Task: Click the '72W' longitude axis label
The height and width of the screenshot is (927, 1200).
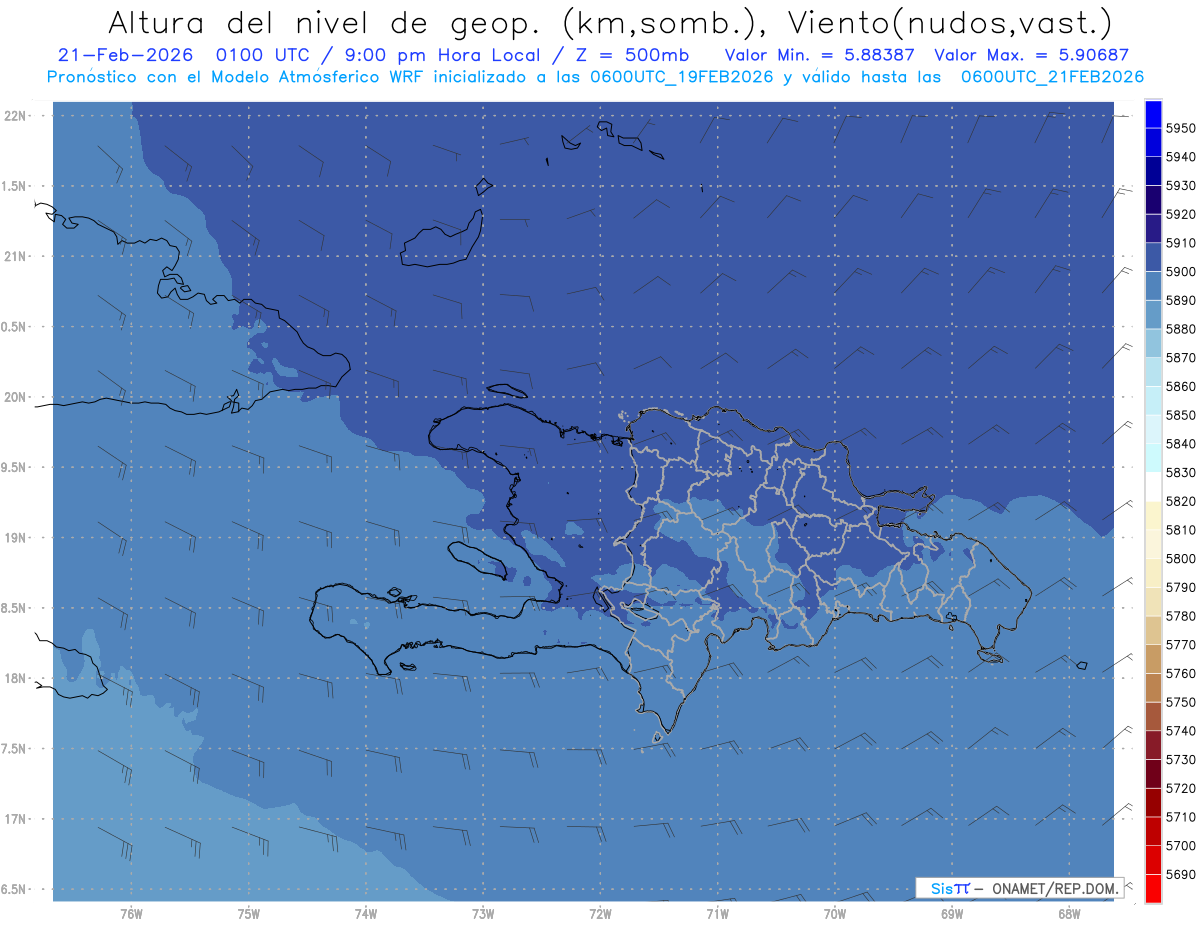Action: point(600,913)
